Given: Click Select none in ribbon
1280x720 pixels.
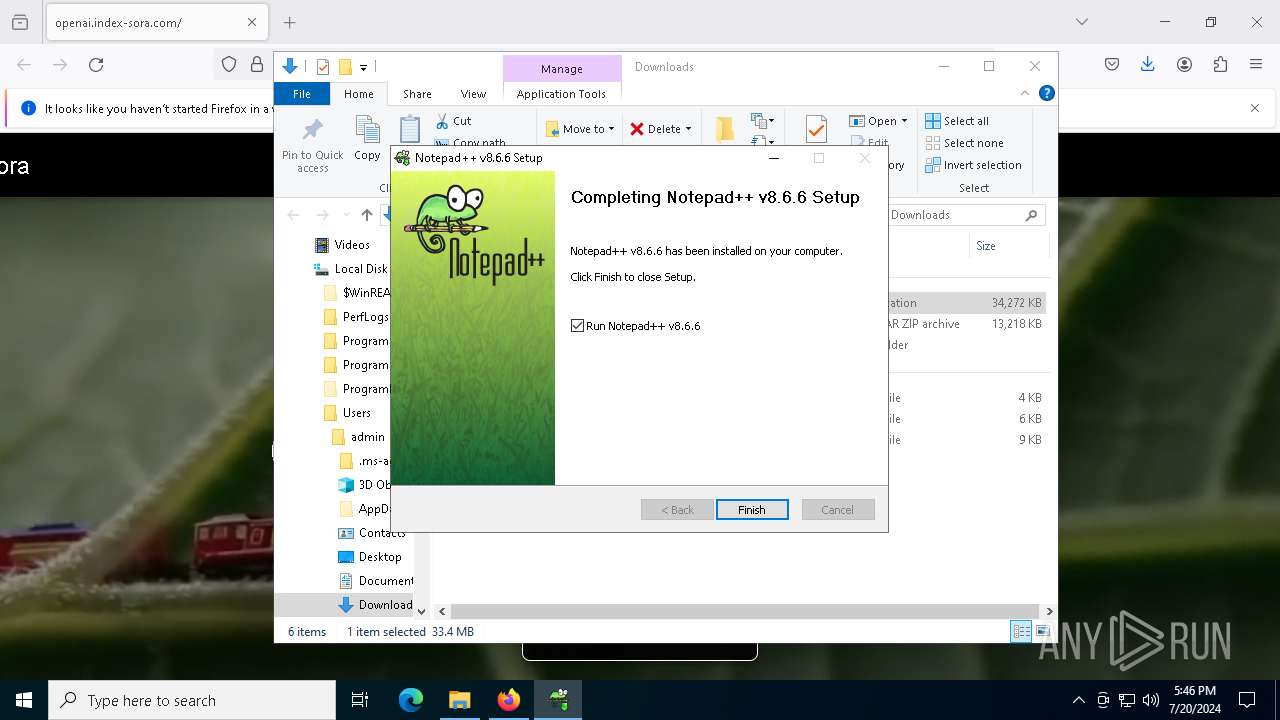Looking at the screenshot, I should pos(964,143).
